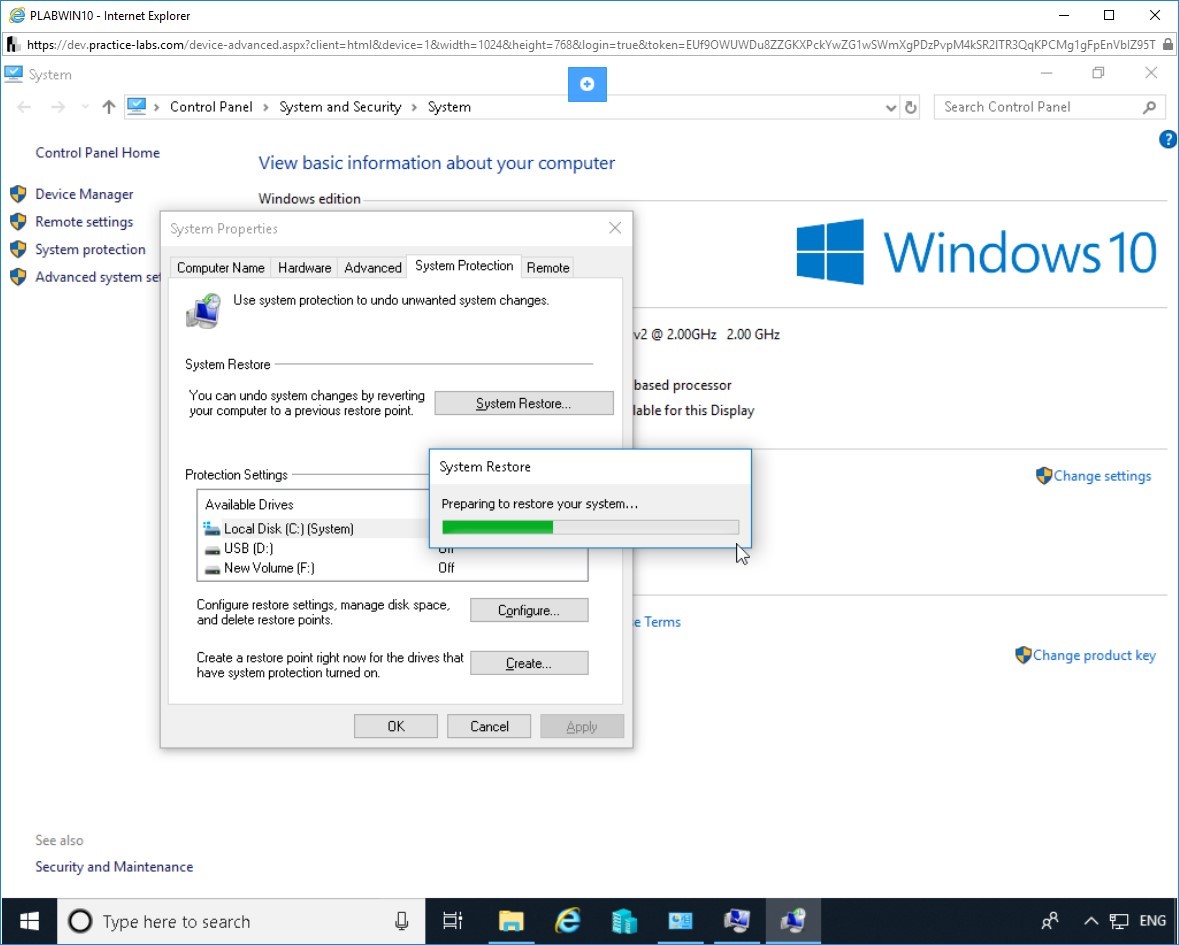This screenshot has width=1179, height=945.
Task: Click OK in System Properties
Action: tap(396, 726)
